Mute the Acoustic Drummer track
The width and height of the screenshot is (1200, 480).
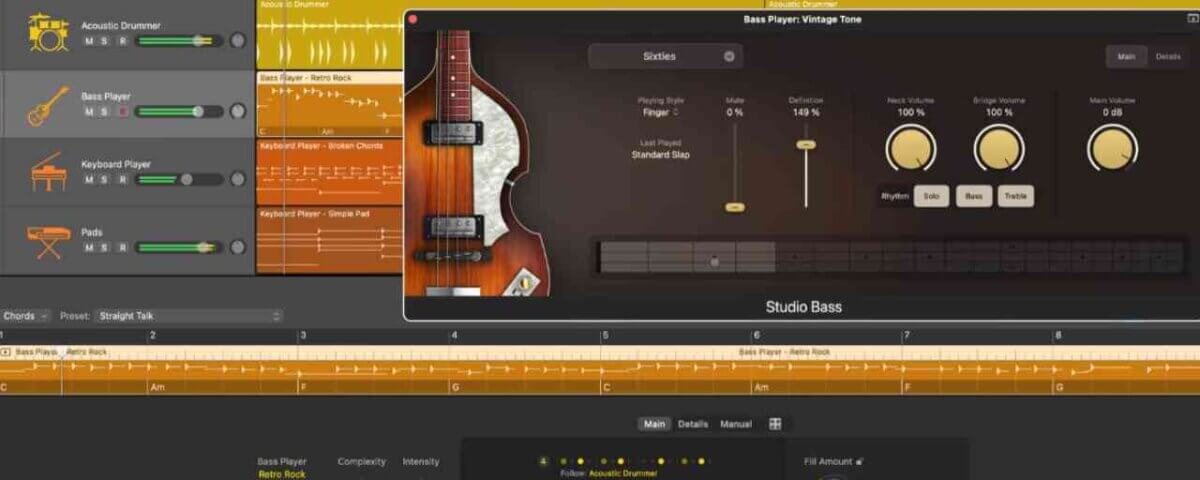[x=89, y=41]
